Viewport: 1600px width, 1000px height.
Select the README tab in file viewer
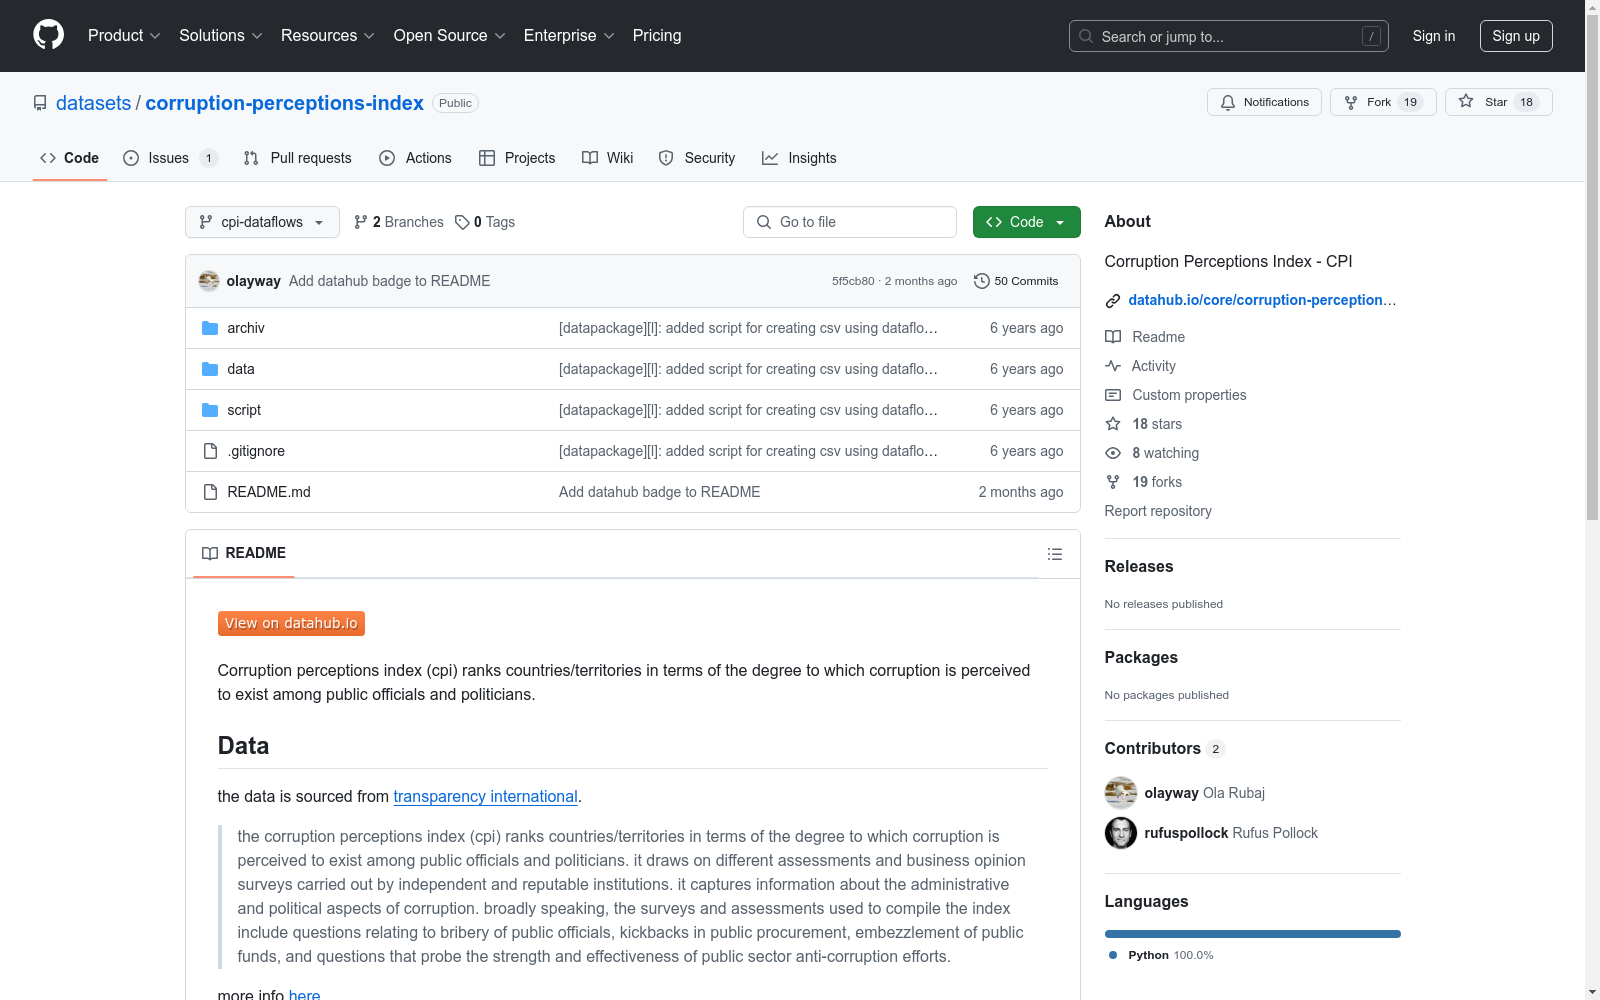(x=244, y=553)
